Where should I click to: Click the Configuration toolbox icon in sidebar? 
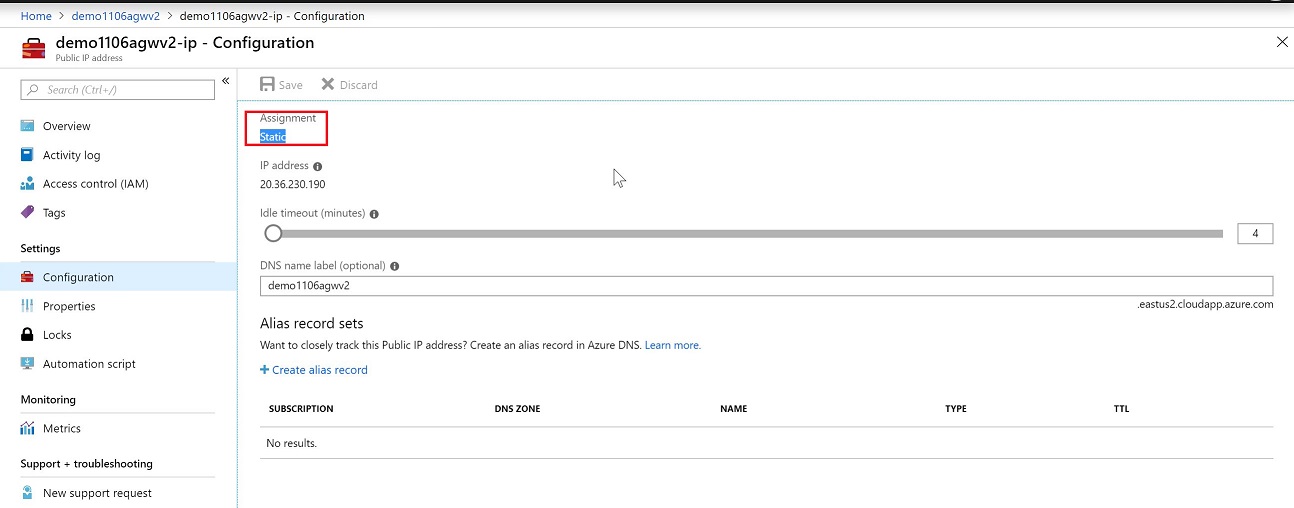click(28, 277)
